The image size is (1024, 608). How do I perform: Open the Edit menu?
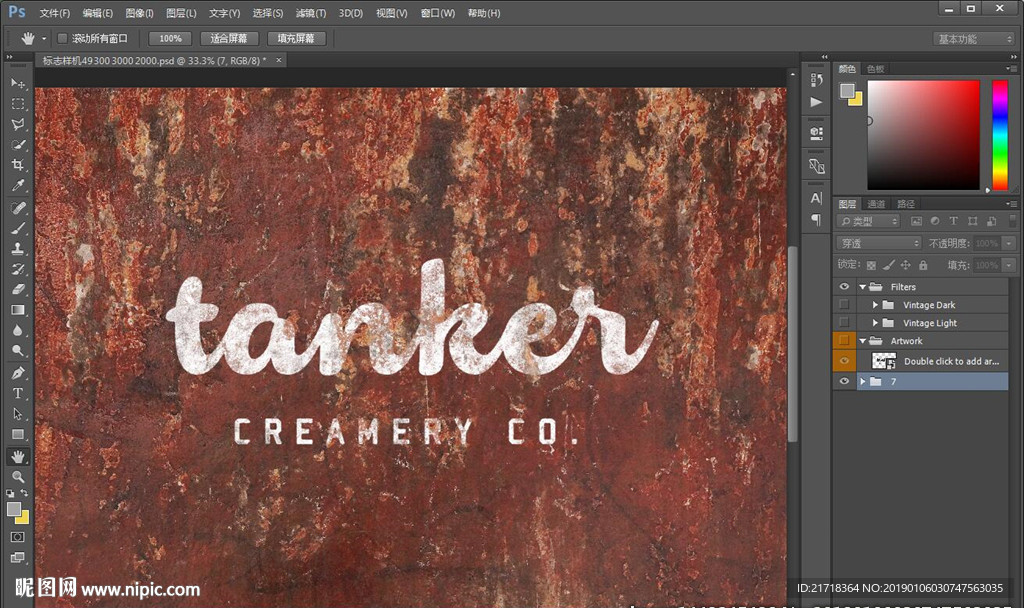(x=97, y=13)
